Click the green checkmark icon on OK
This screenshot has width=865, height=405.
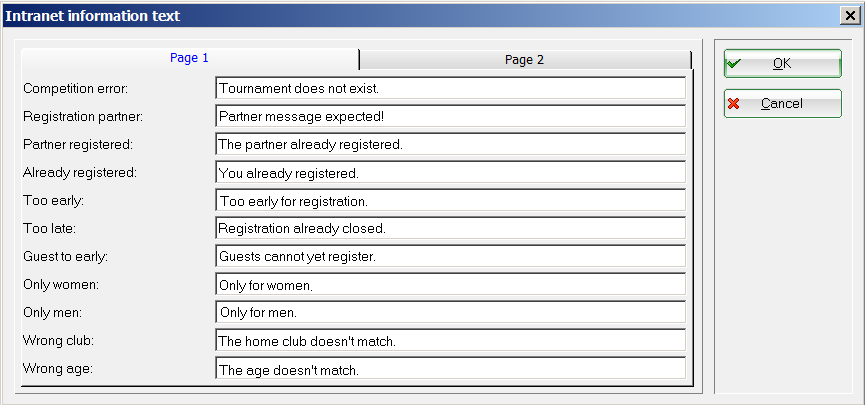click(x=734, y=63)
